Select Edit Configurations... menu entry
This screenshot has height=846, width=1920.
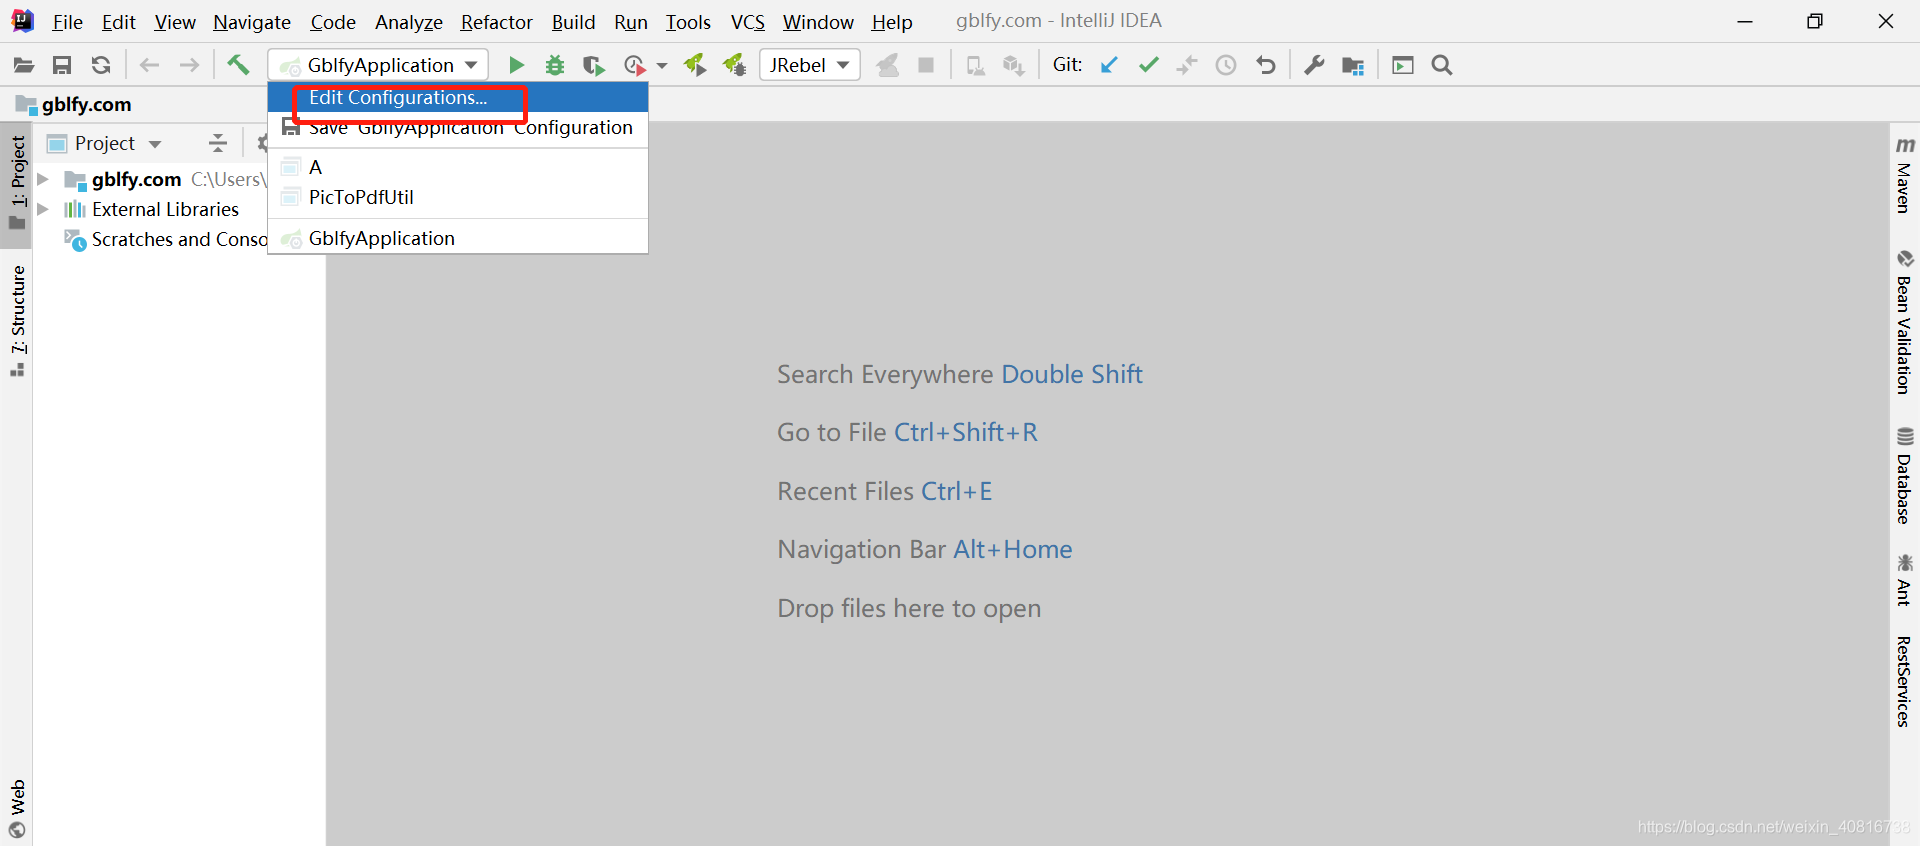[458, 97]
